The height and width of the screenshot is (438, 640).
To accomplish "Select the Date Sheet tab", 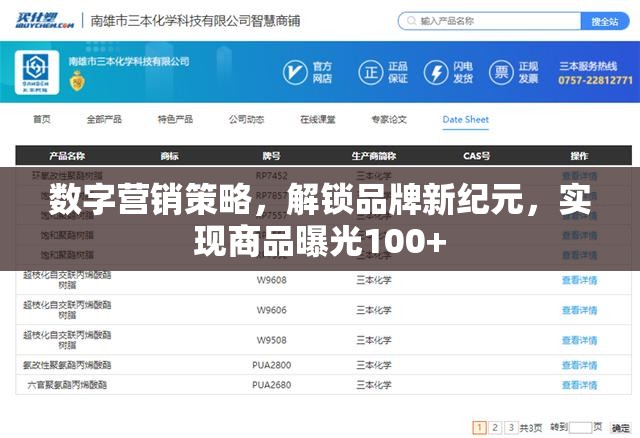I will point(465,119).
